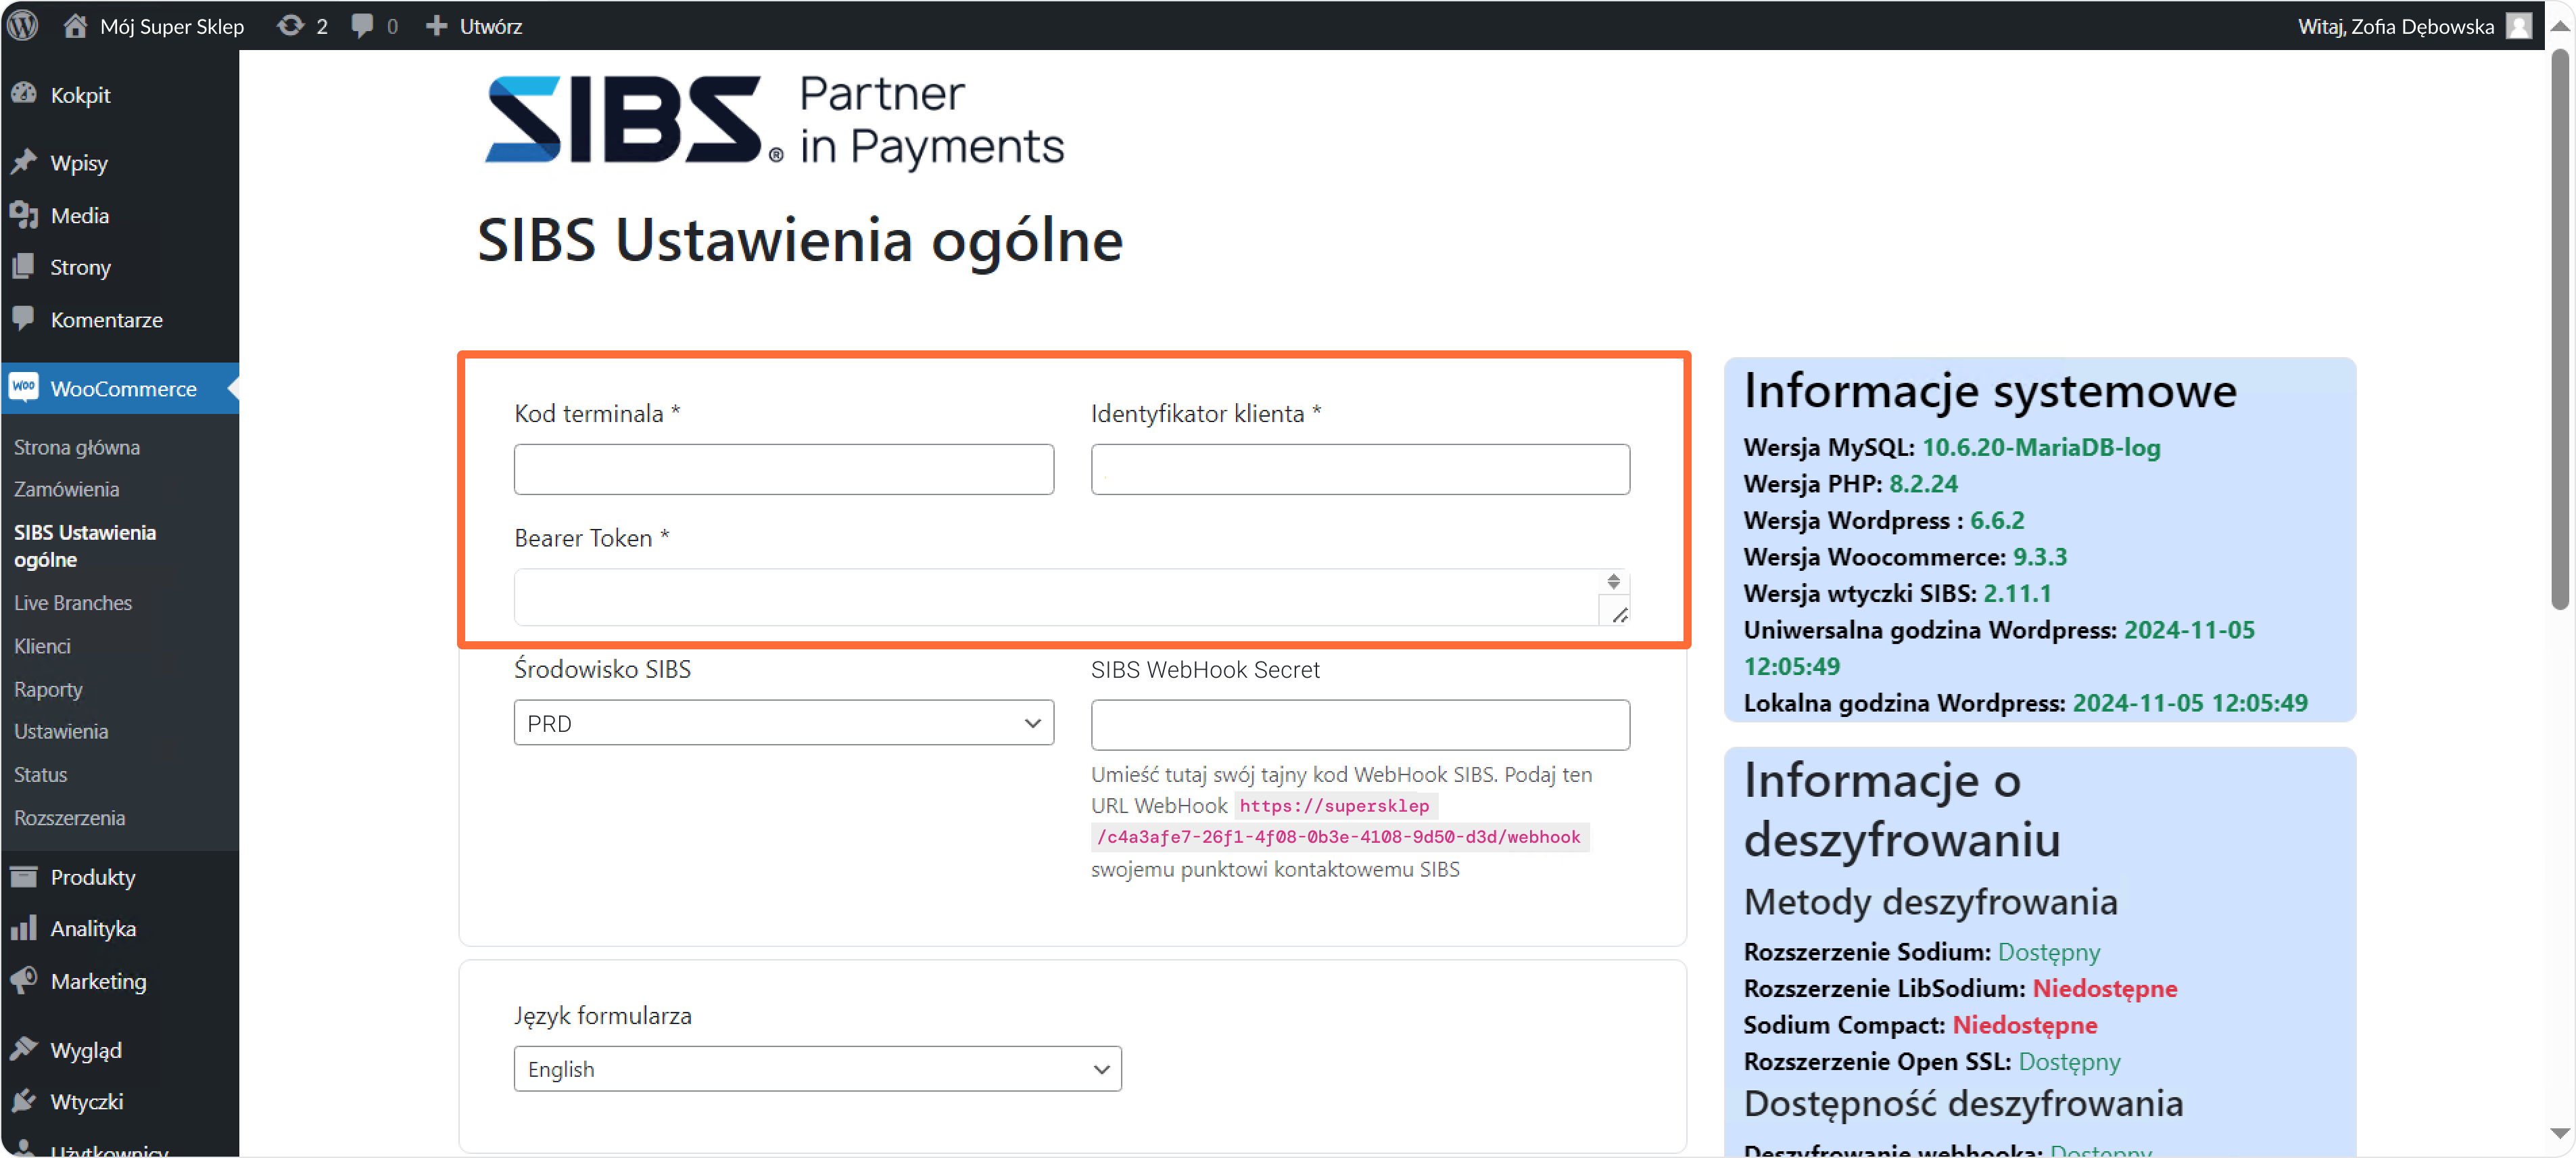The width and height of the screenshot is (2576, 1158).
Task: Open the comments bubble icon in the admin bar
Action: pyautogui.click(x=363, y=25)
